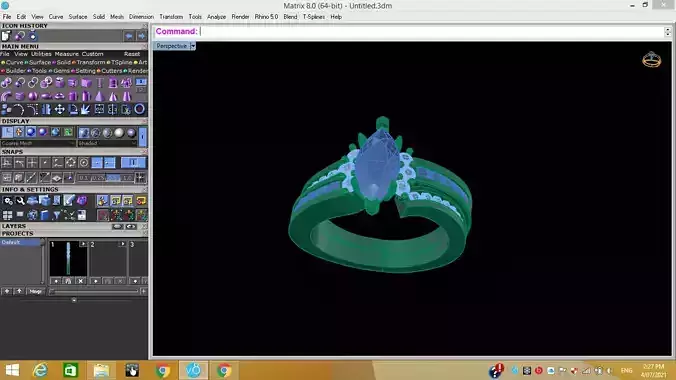676x380 pixels.
Task: Click the boolean union icon
Action: point(6,83)
